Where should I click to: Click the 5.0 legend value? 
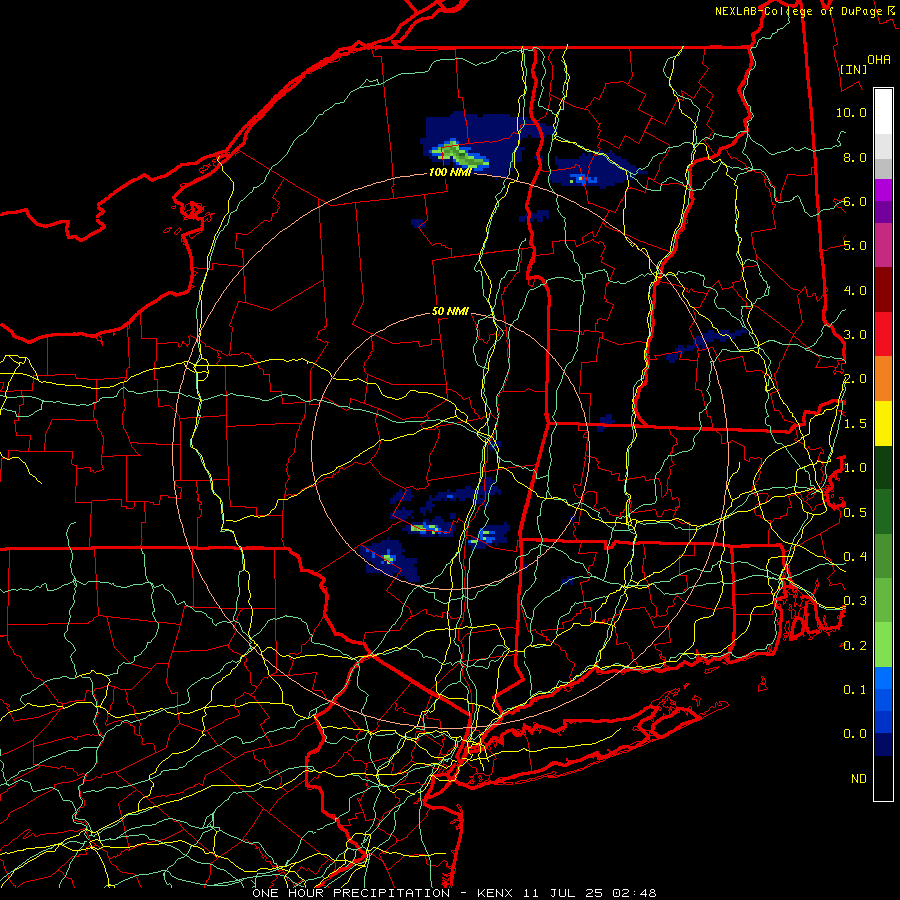(855, 246)
